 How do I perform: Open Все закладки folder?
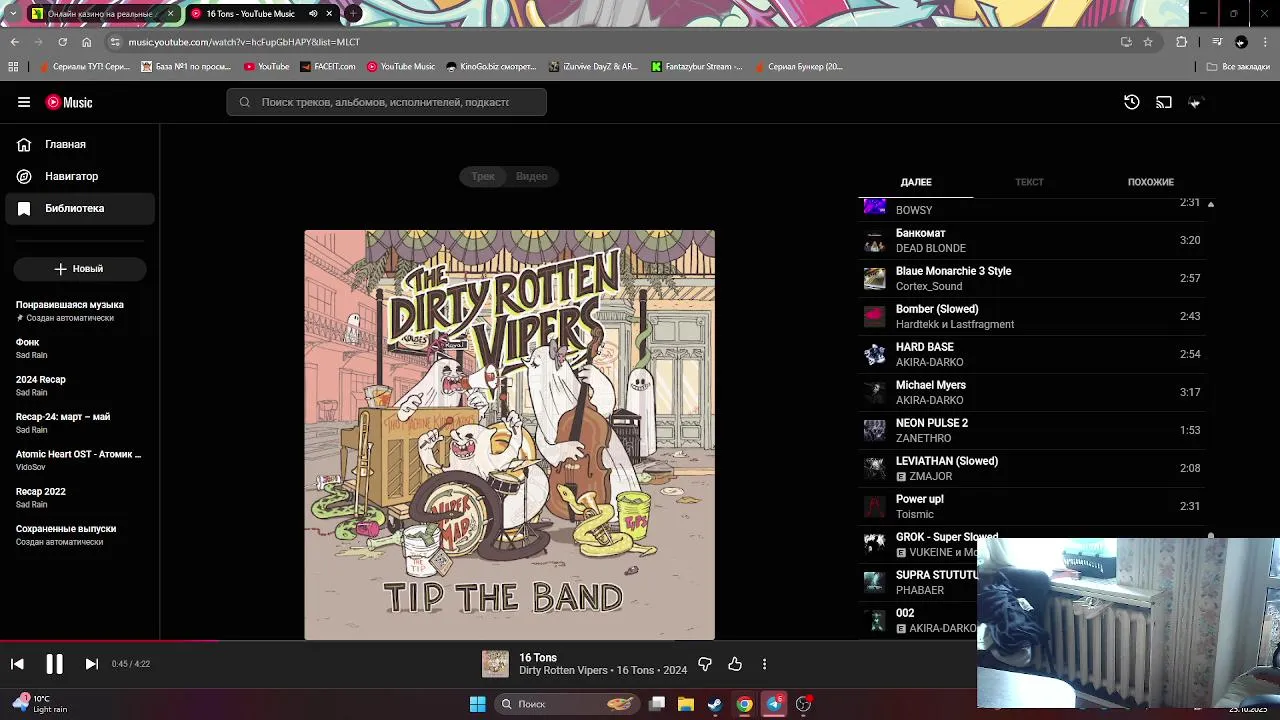[1238, 67]
